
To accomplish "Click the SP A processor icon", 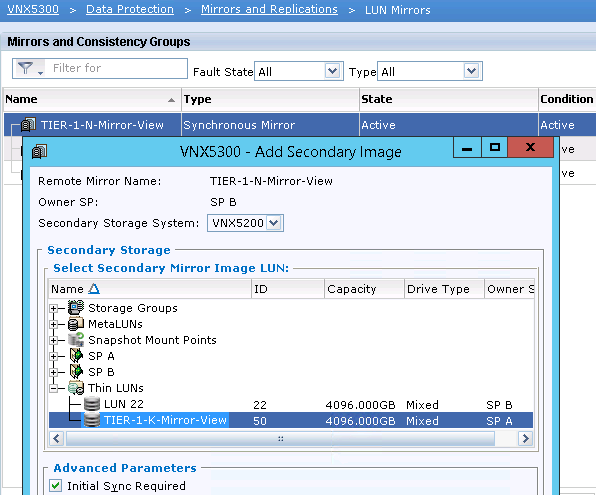I will tap(76, 356).
